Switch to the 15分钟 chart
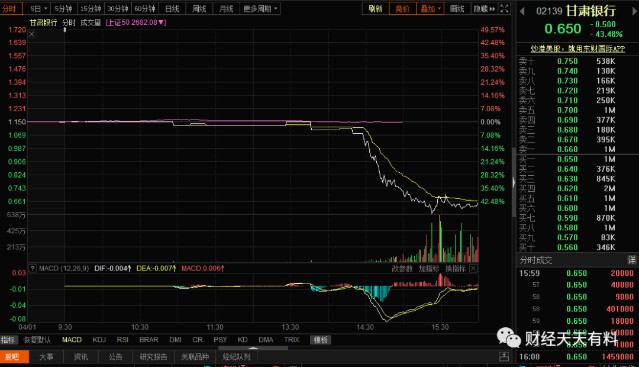Viewport: 639px width, 367px height. [x=90, y=9]
